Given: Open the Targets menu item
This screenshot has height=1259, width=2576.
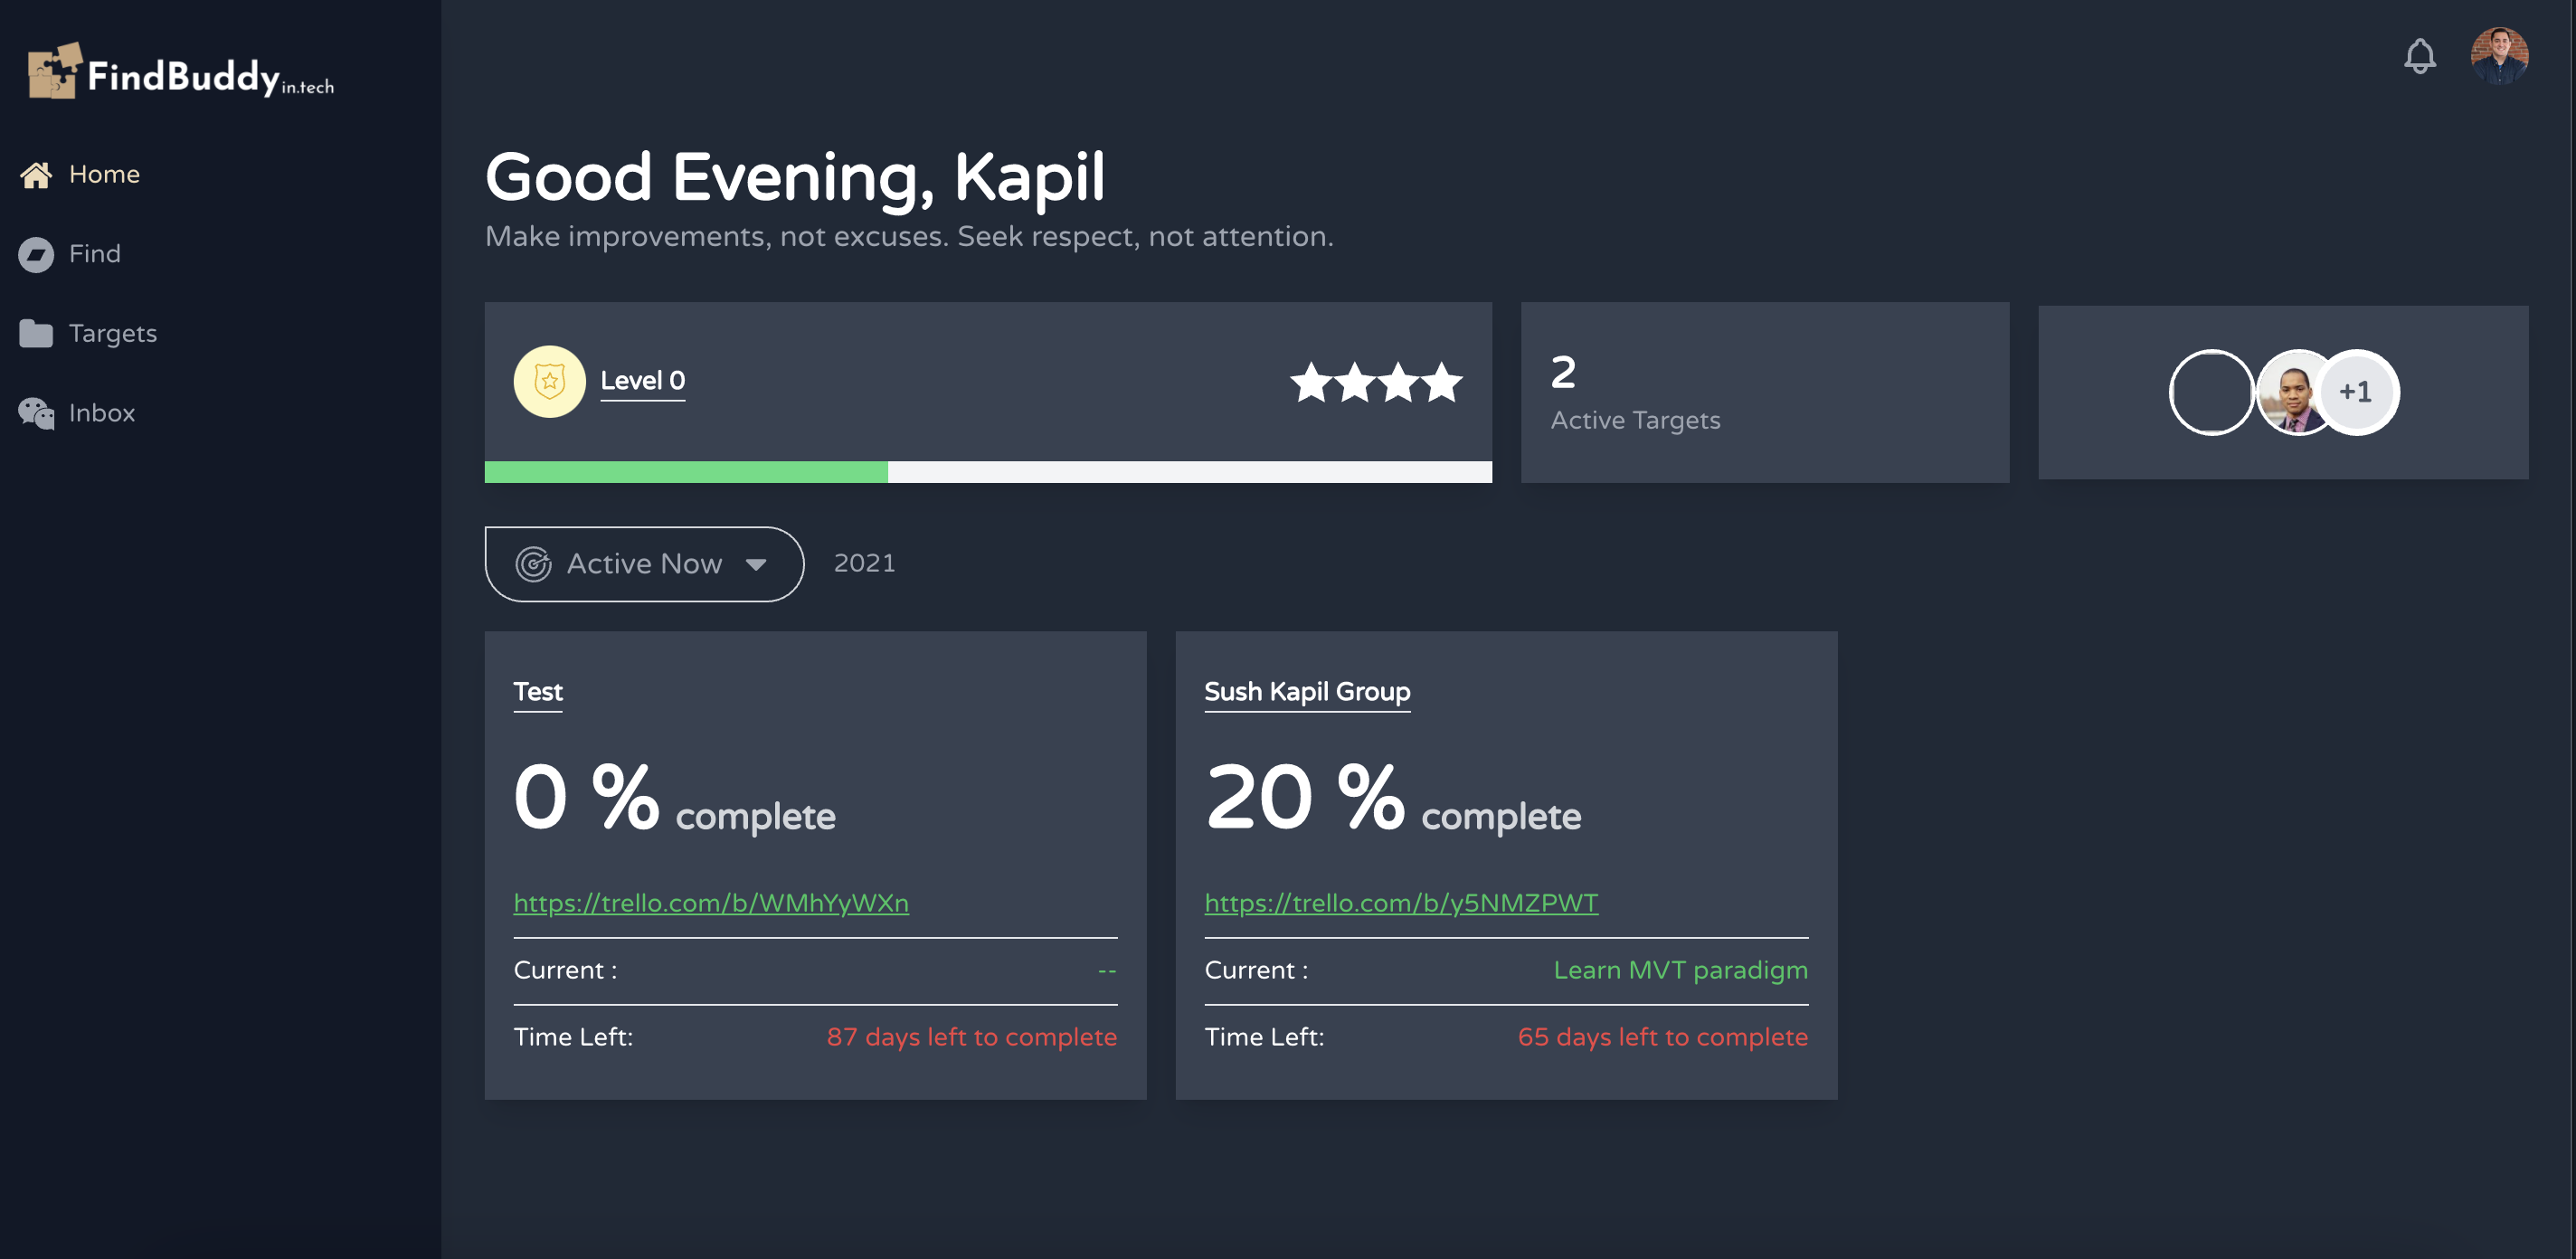Looking at the screenshot, I should (x=112, y=333).
